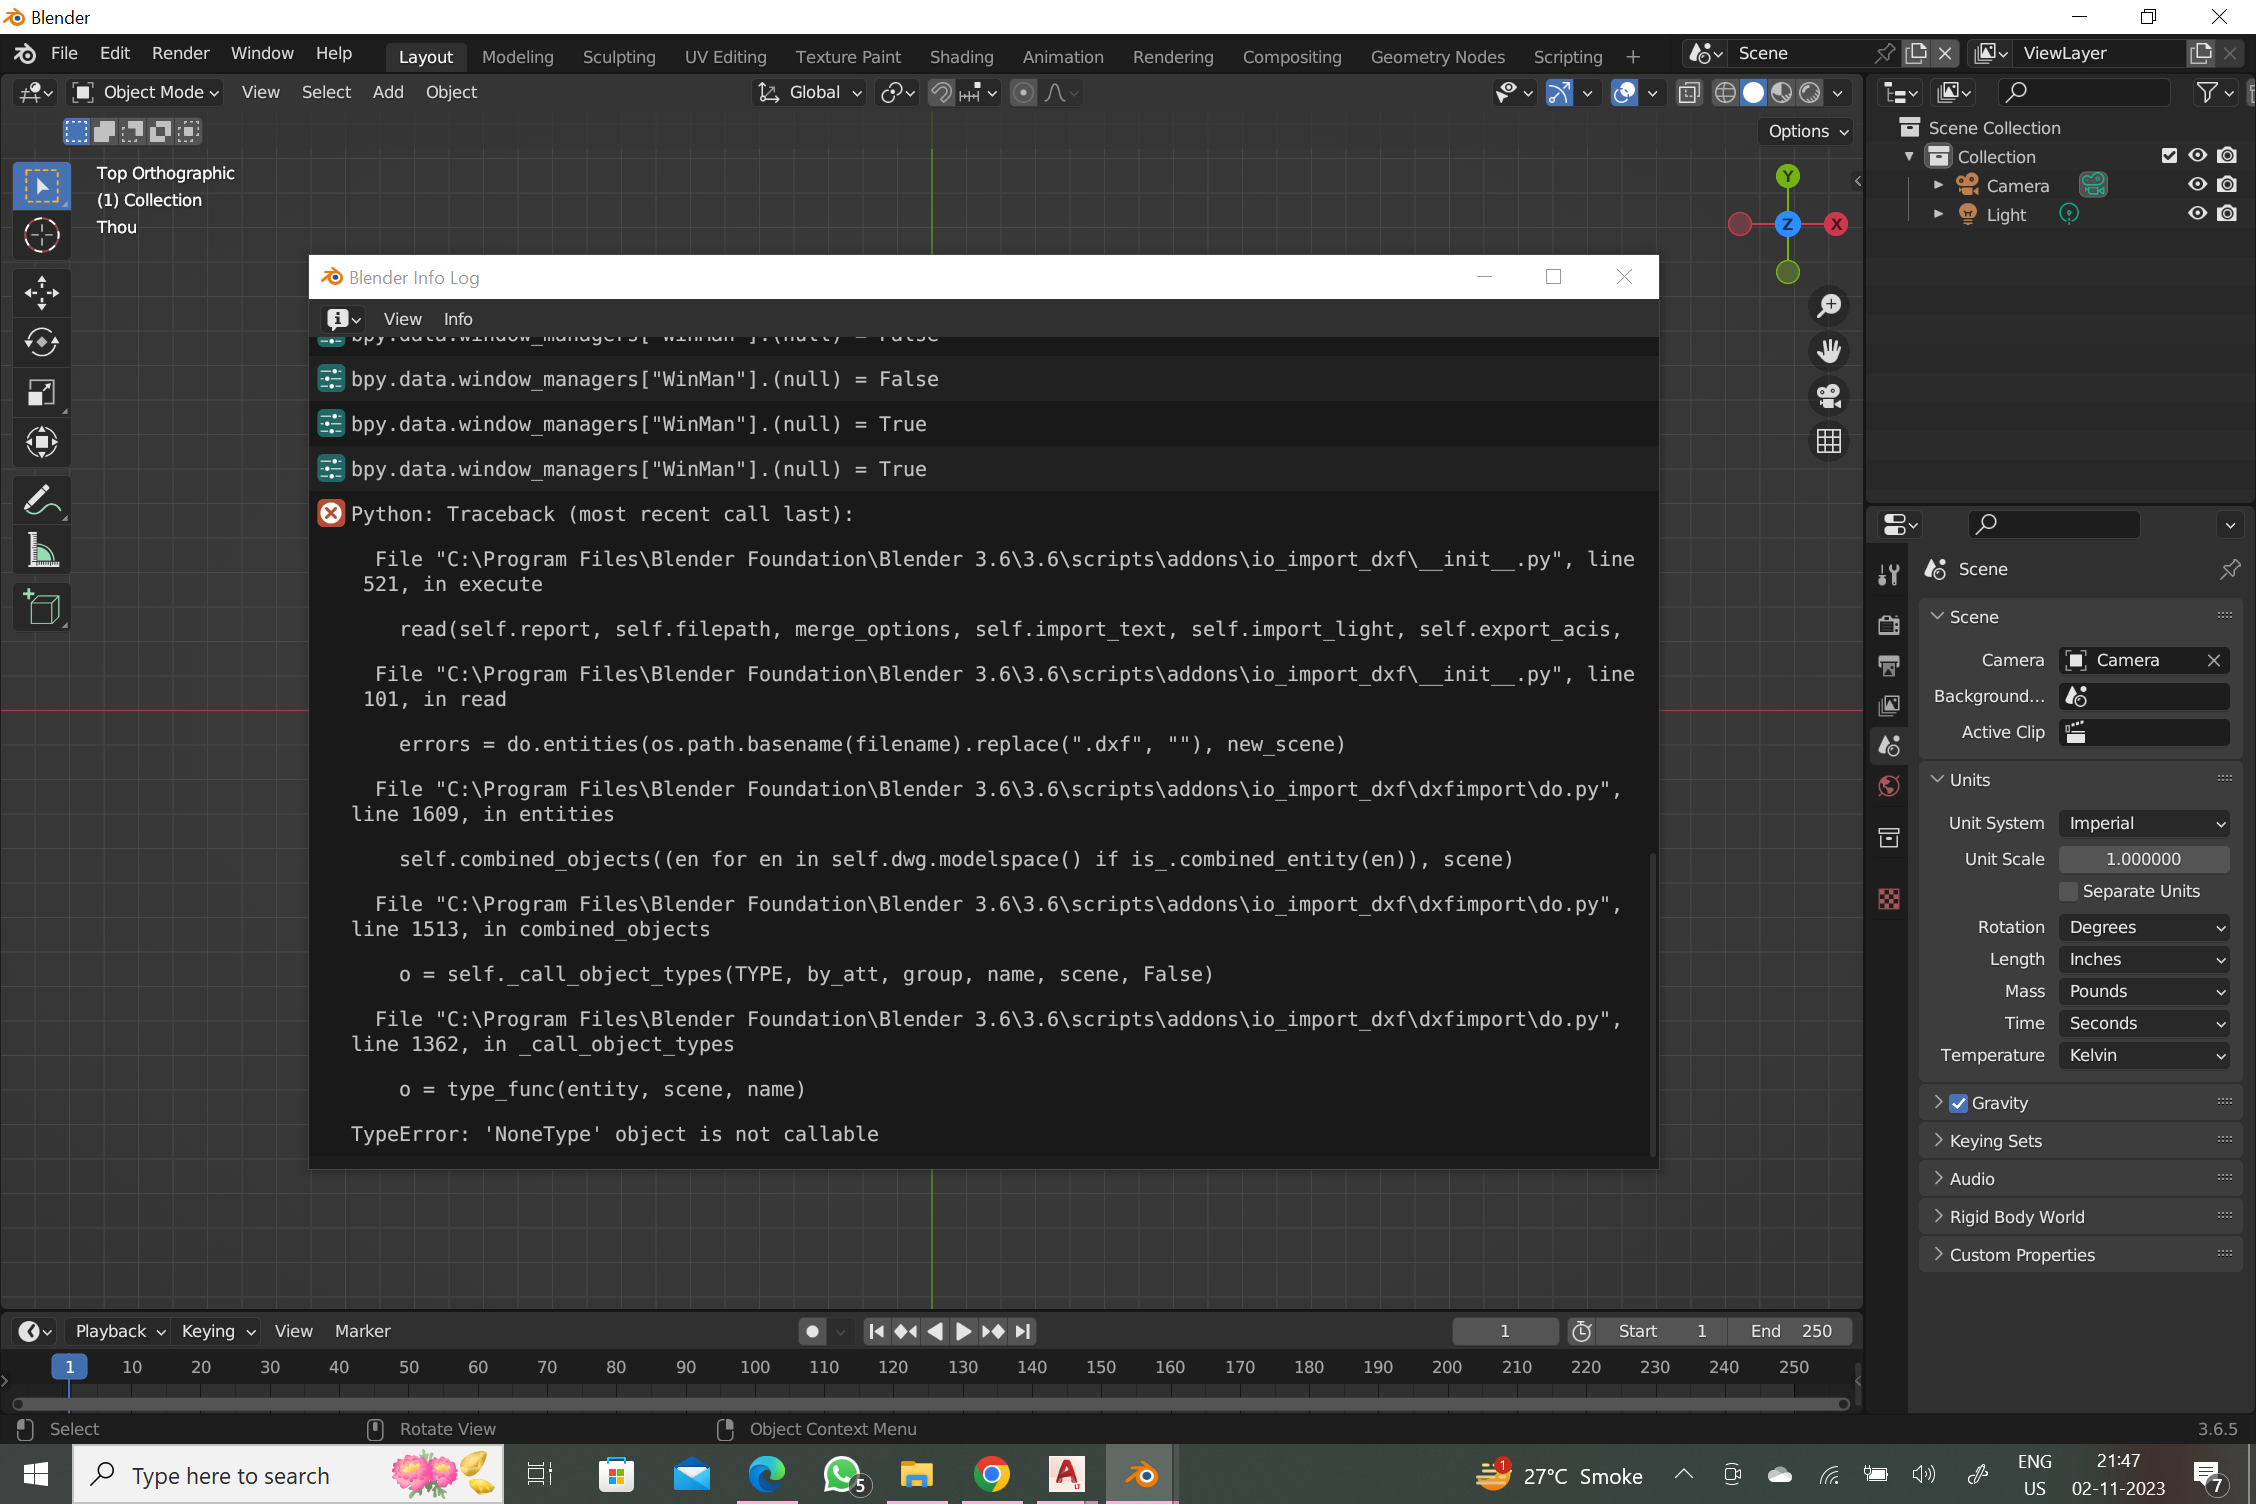Open the Render menu
The height and width of the screenshot is (1504, 2256).
180,54
